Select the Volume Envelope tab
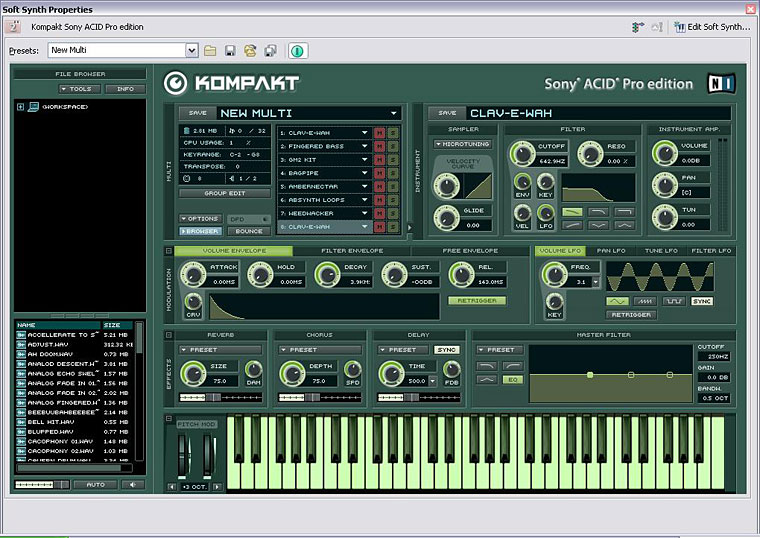 234,251
